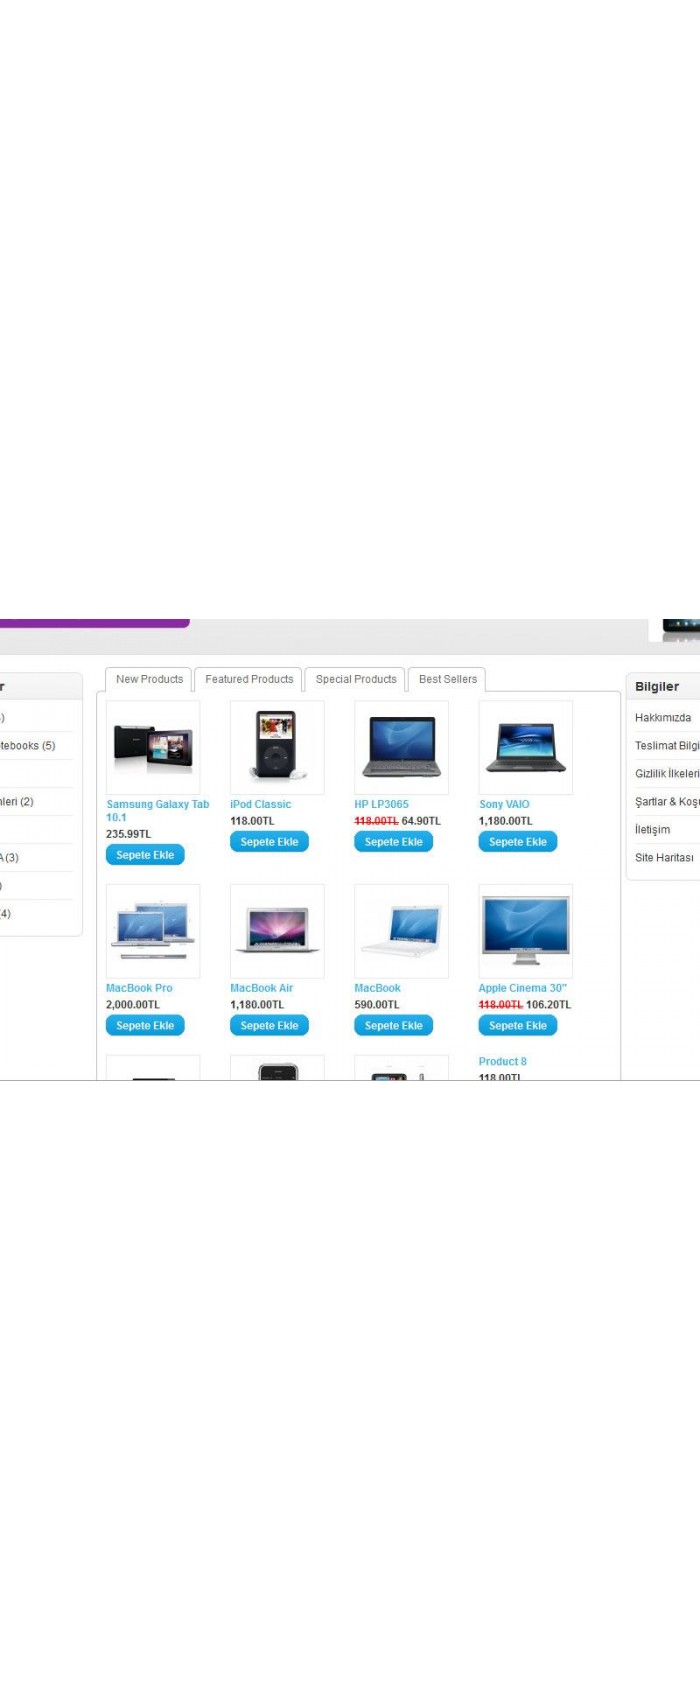Open the Apple Cinema 30" title link
Image resolution: width=700 pixels, height=1700 pixels.
[522, 988]
